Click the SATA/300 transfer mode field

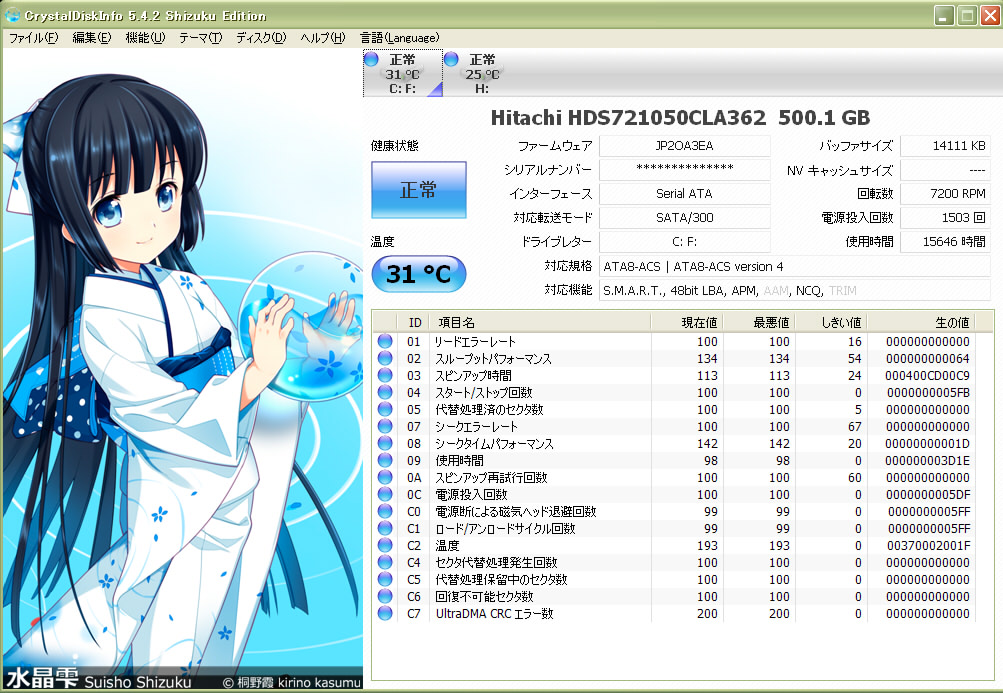[x=684, y=218]
